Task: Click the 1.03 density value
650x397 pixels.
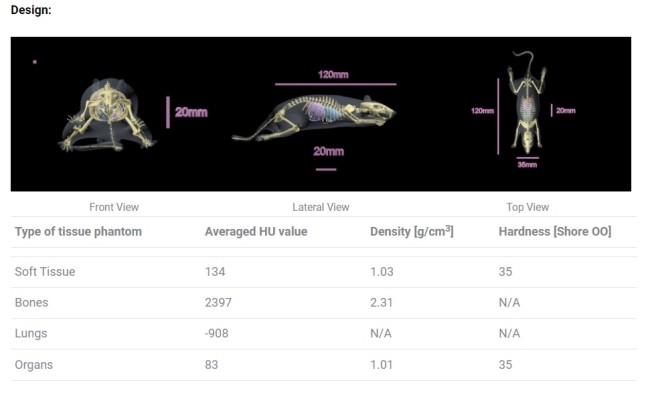Action: pos(382,271)
